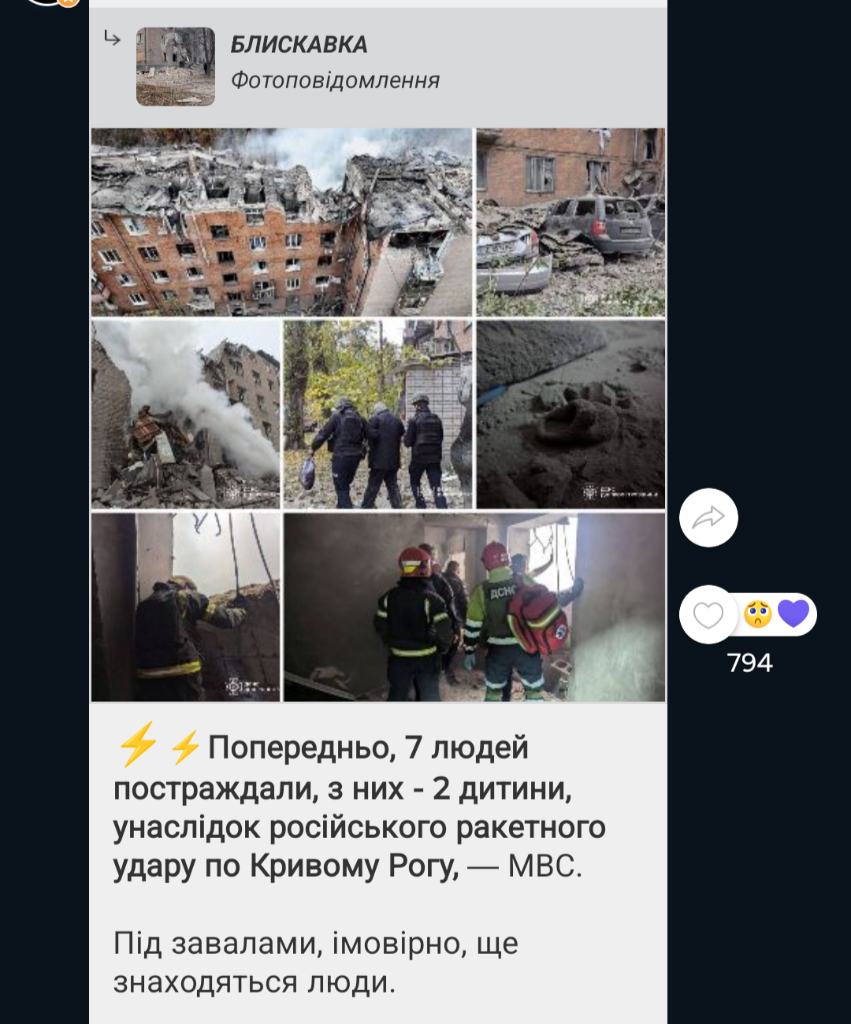Open the destroyed building aerial photo
Viewport: 851px width, 1024px height.
(x=281, y=222)
